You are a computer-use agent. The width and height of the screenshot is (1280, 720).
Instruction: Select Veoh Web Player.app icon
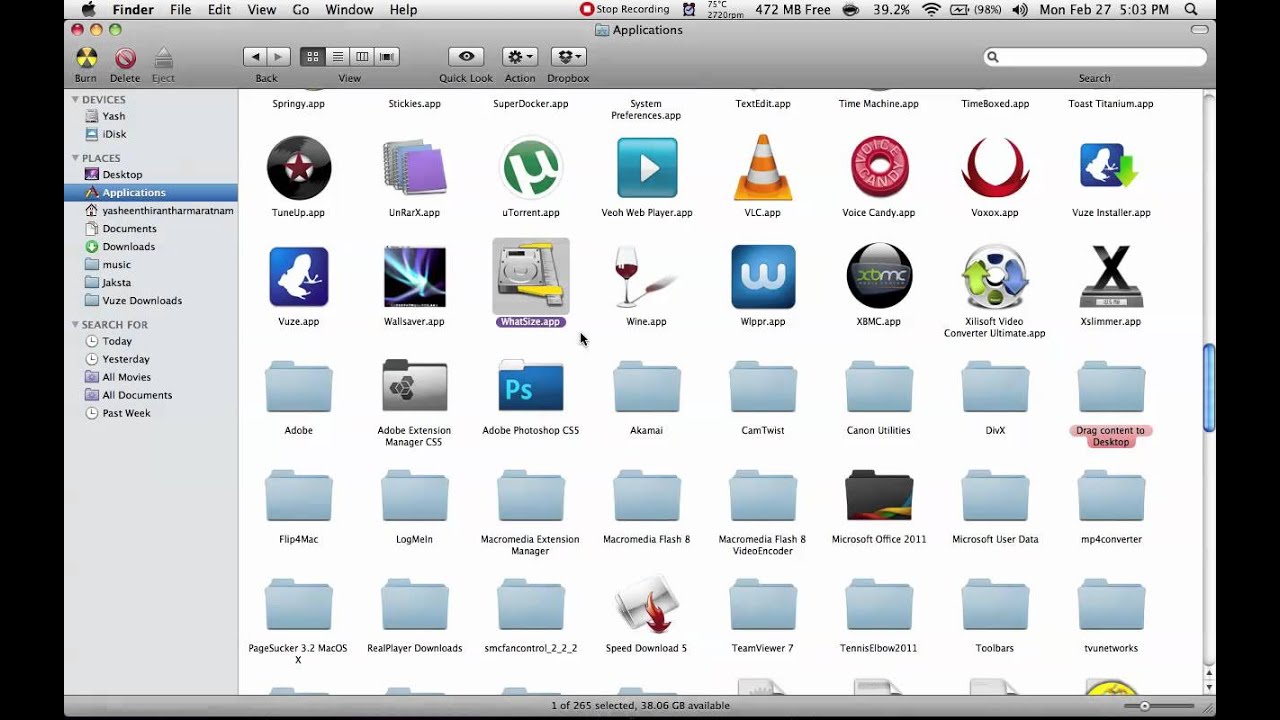646,168
